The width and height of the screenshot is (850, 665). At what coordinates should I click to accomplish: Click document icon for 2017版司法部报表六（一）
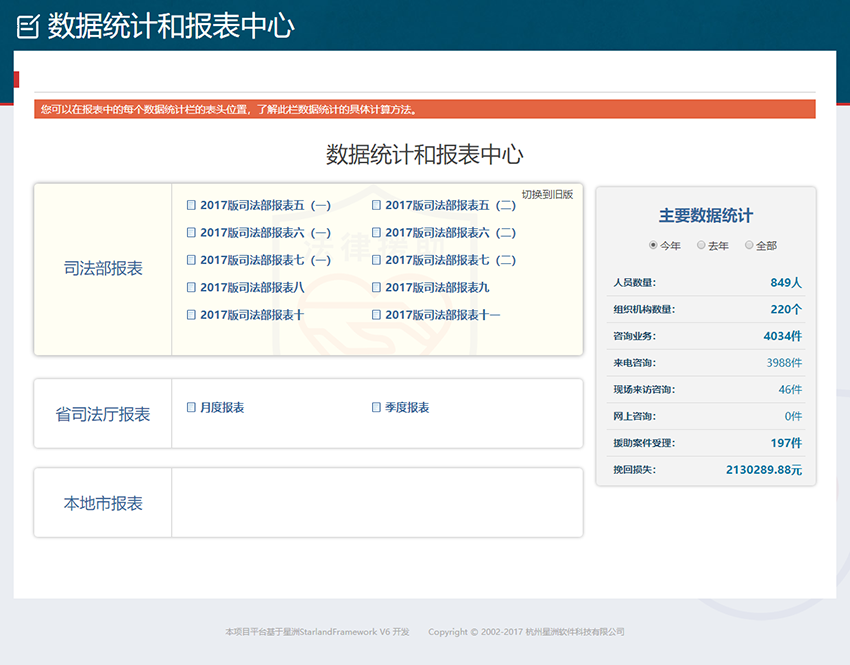(x=191, y=233)
